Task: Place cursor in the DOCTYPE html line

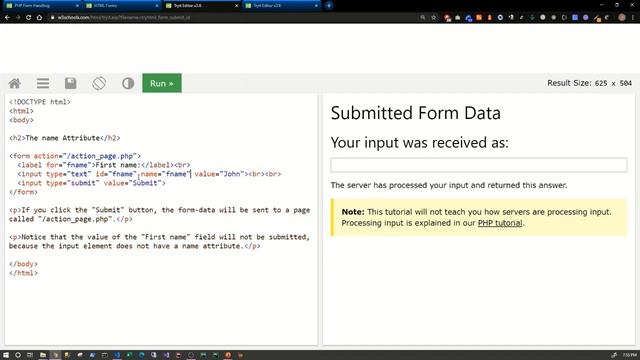Action: (x=40, y=102)
